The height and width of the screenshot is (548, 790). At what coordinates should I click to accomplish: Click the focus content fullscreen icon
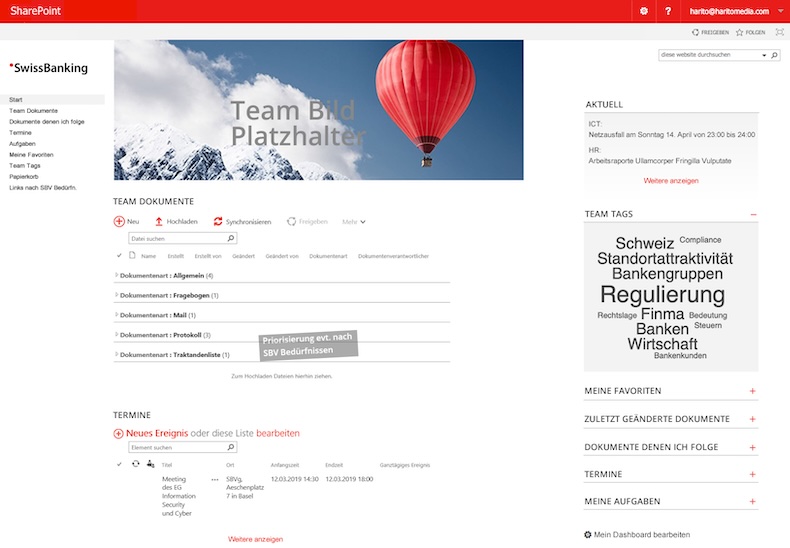pyautogui.click(x=778, y=32)
